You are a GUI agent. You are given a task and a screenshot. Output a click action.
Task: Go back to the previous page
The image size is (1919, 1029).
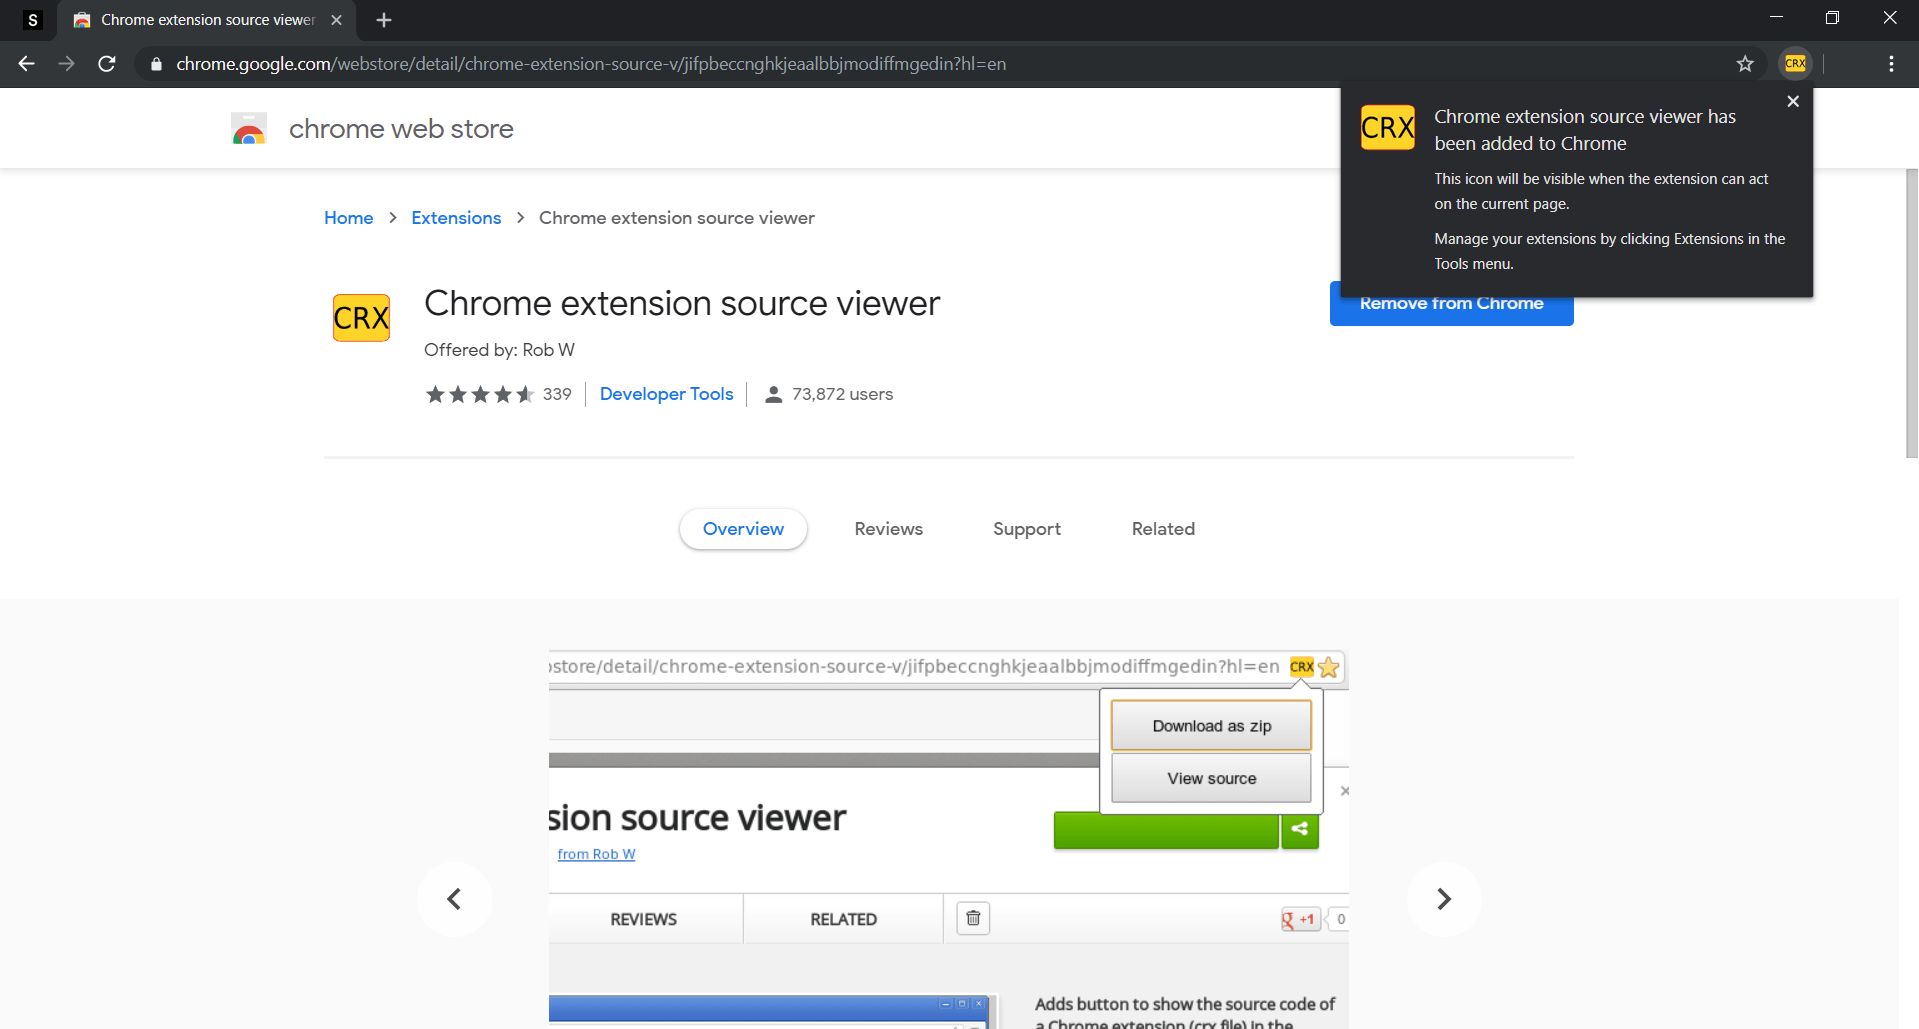click(27, 64)
